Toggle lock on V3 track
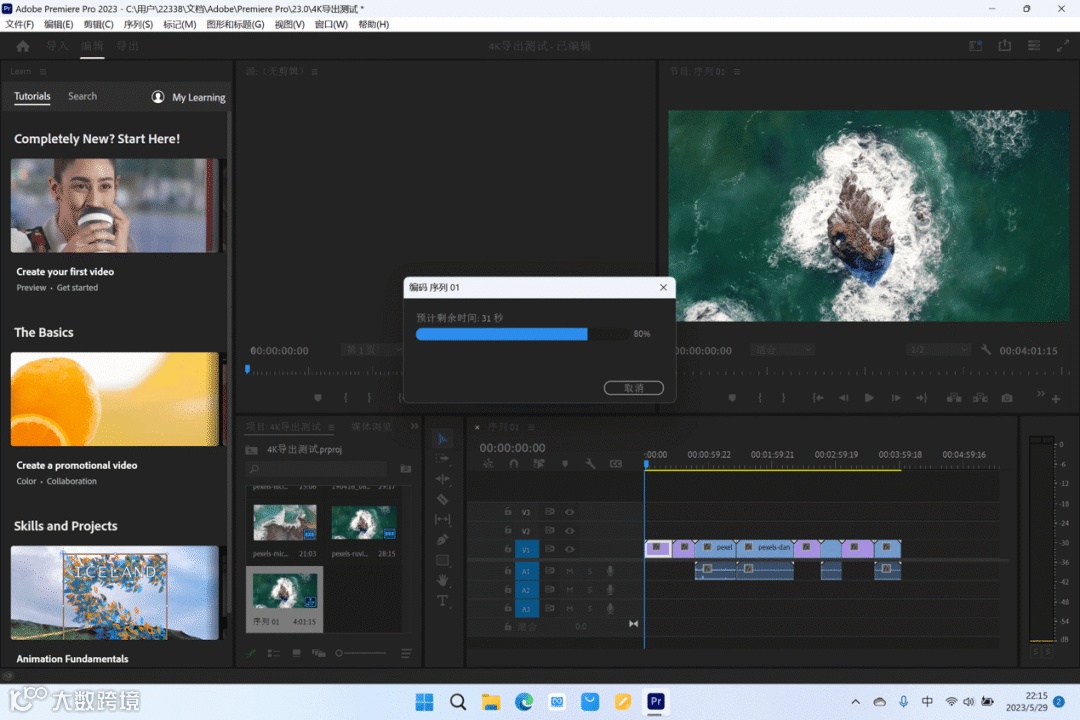The width and height of the screenshot is (1080, 720). (x=508, y=512)
